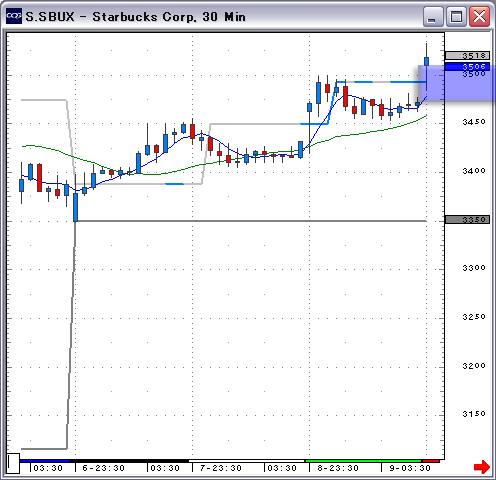Click the red arrow at bottom right

click(482, 466)
